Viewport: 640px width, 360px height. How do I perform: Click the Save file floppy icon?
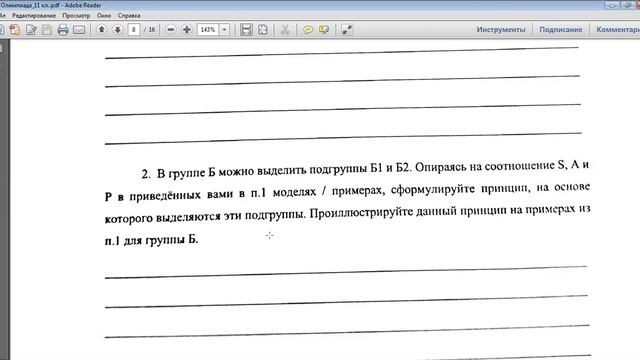tap(47, 30)
